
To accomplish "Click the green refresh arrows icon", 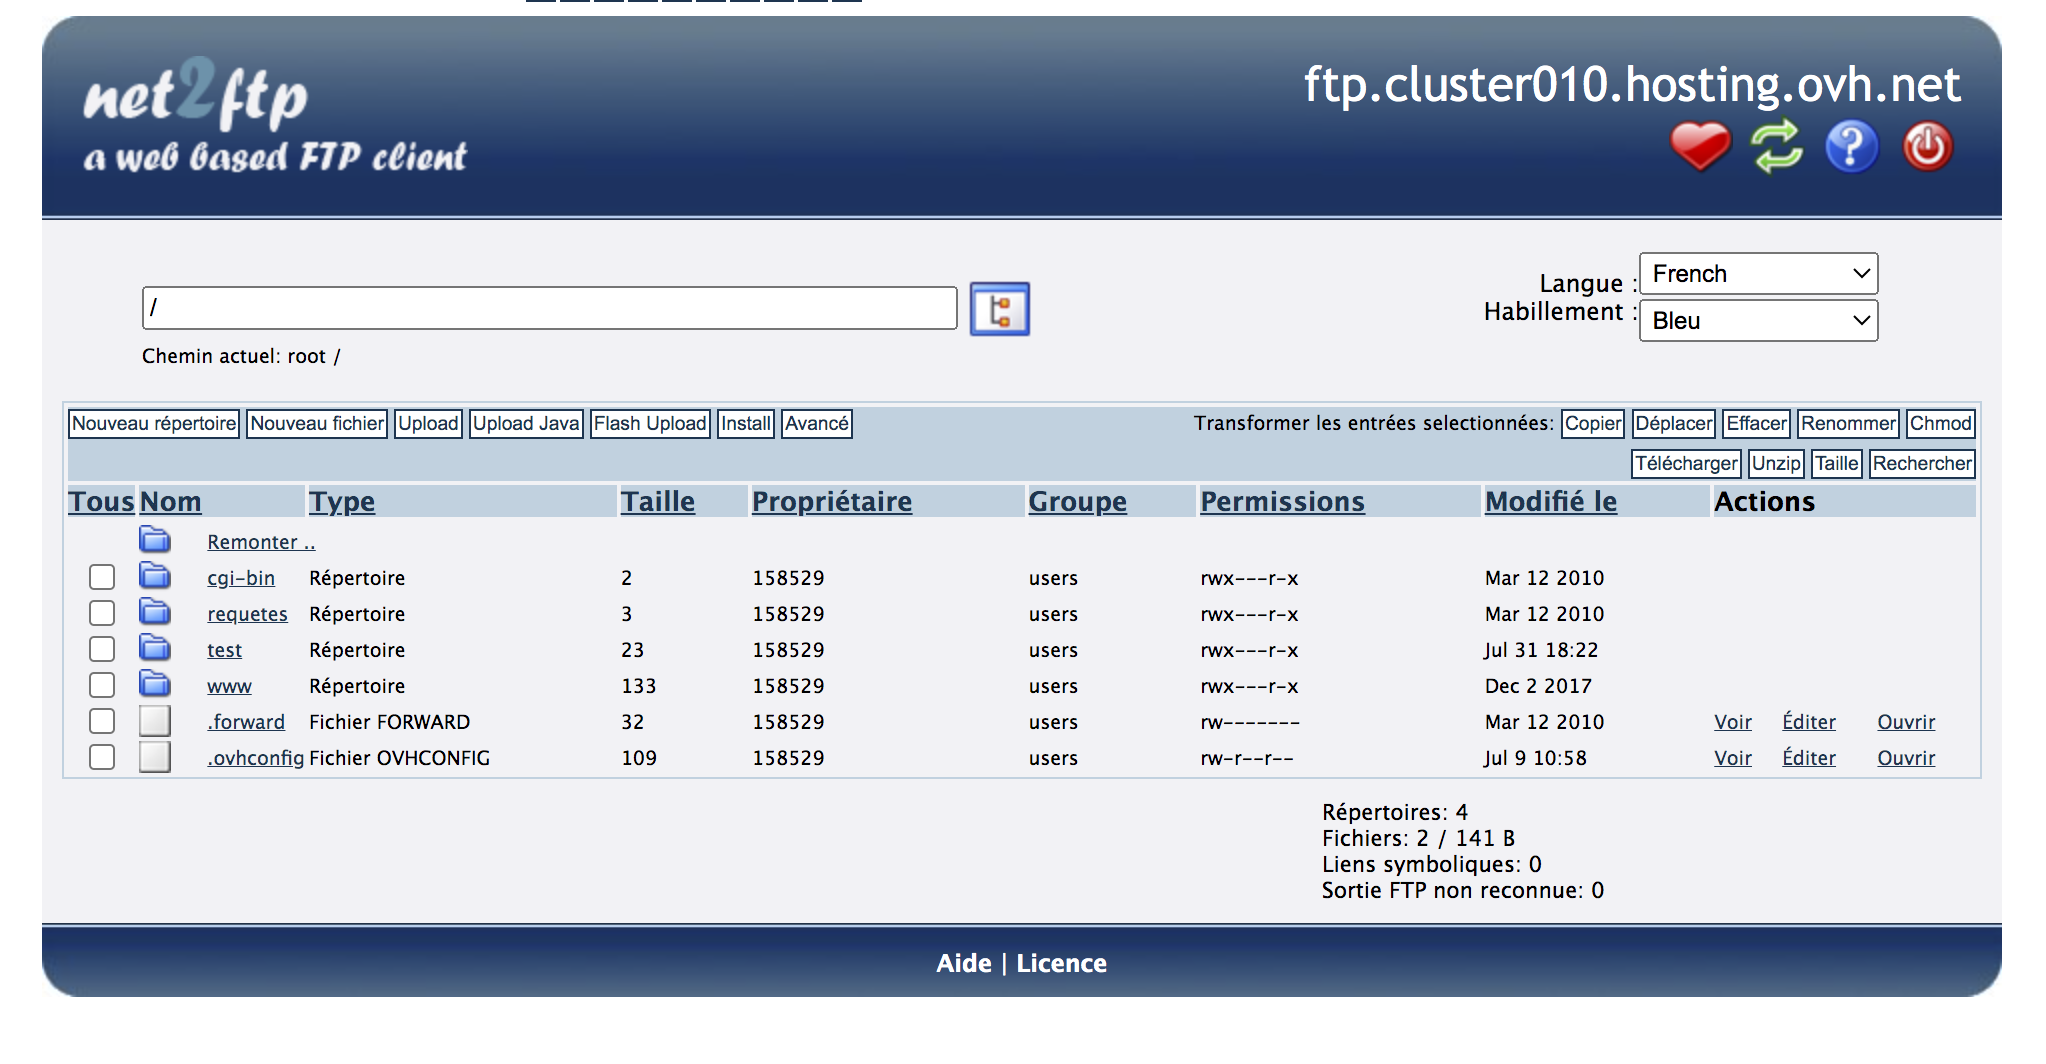I will tap(1776, 147).
